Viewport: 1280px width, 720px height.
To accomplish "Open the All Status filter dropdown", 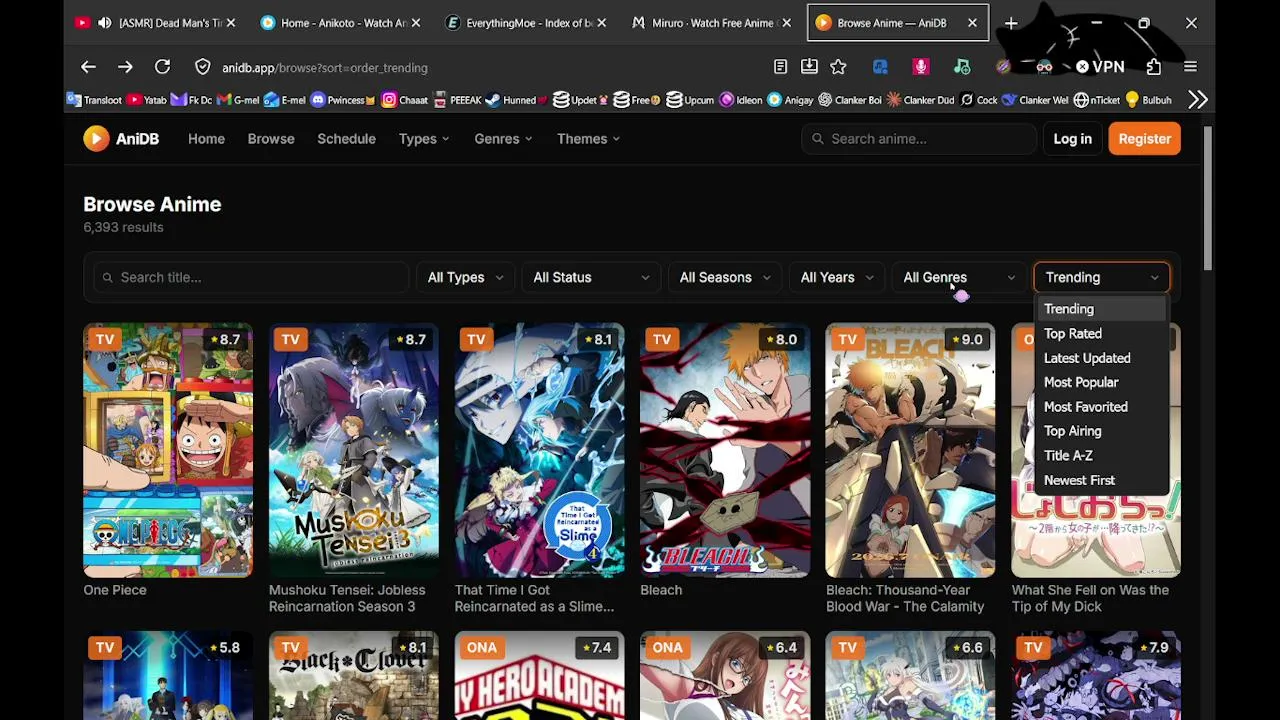I will (591, 277).
